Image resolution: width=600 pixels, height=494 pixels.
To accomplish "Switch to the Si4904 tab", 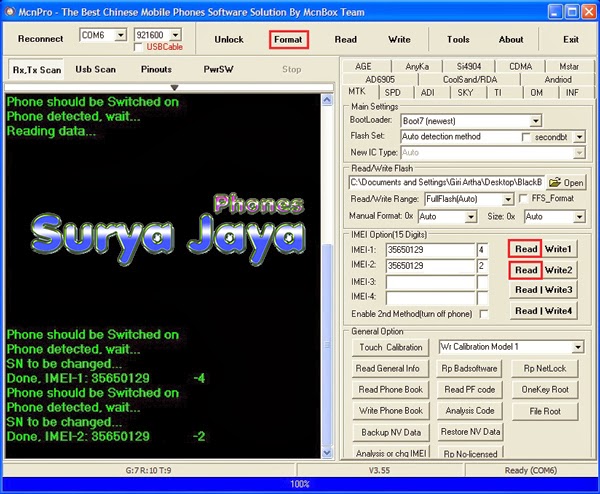I will 469,67.
